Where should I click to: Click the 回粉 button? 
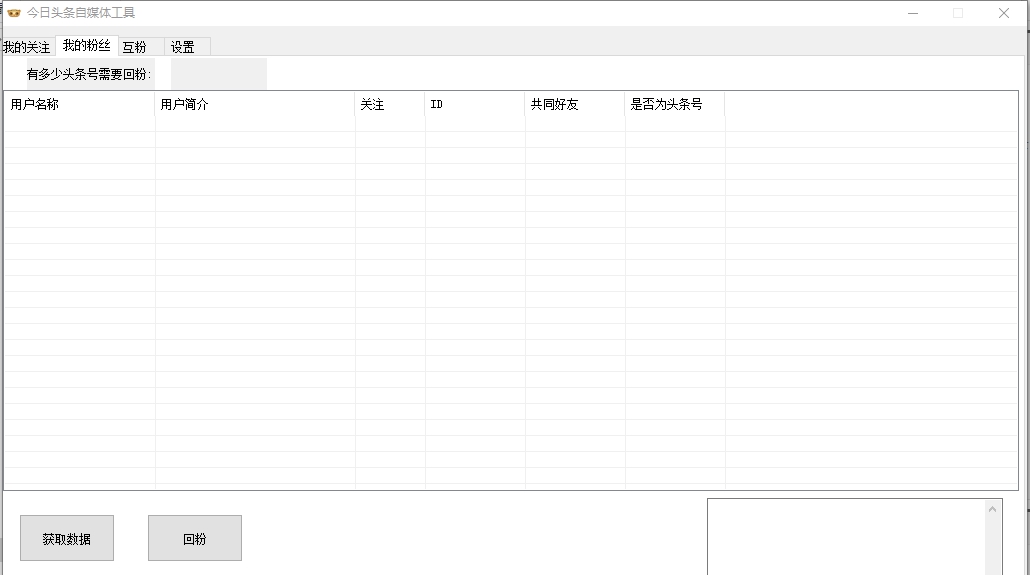(195, 538)
